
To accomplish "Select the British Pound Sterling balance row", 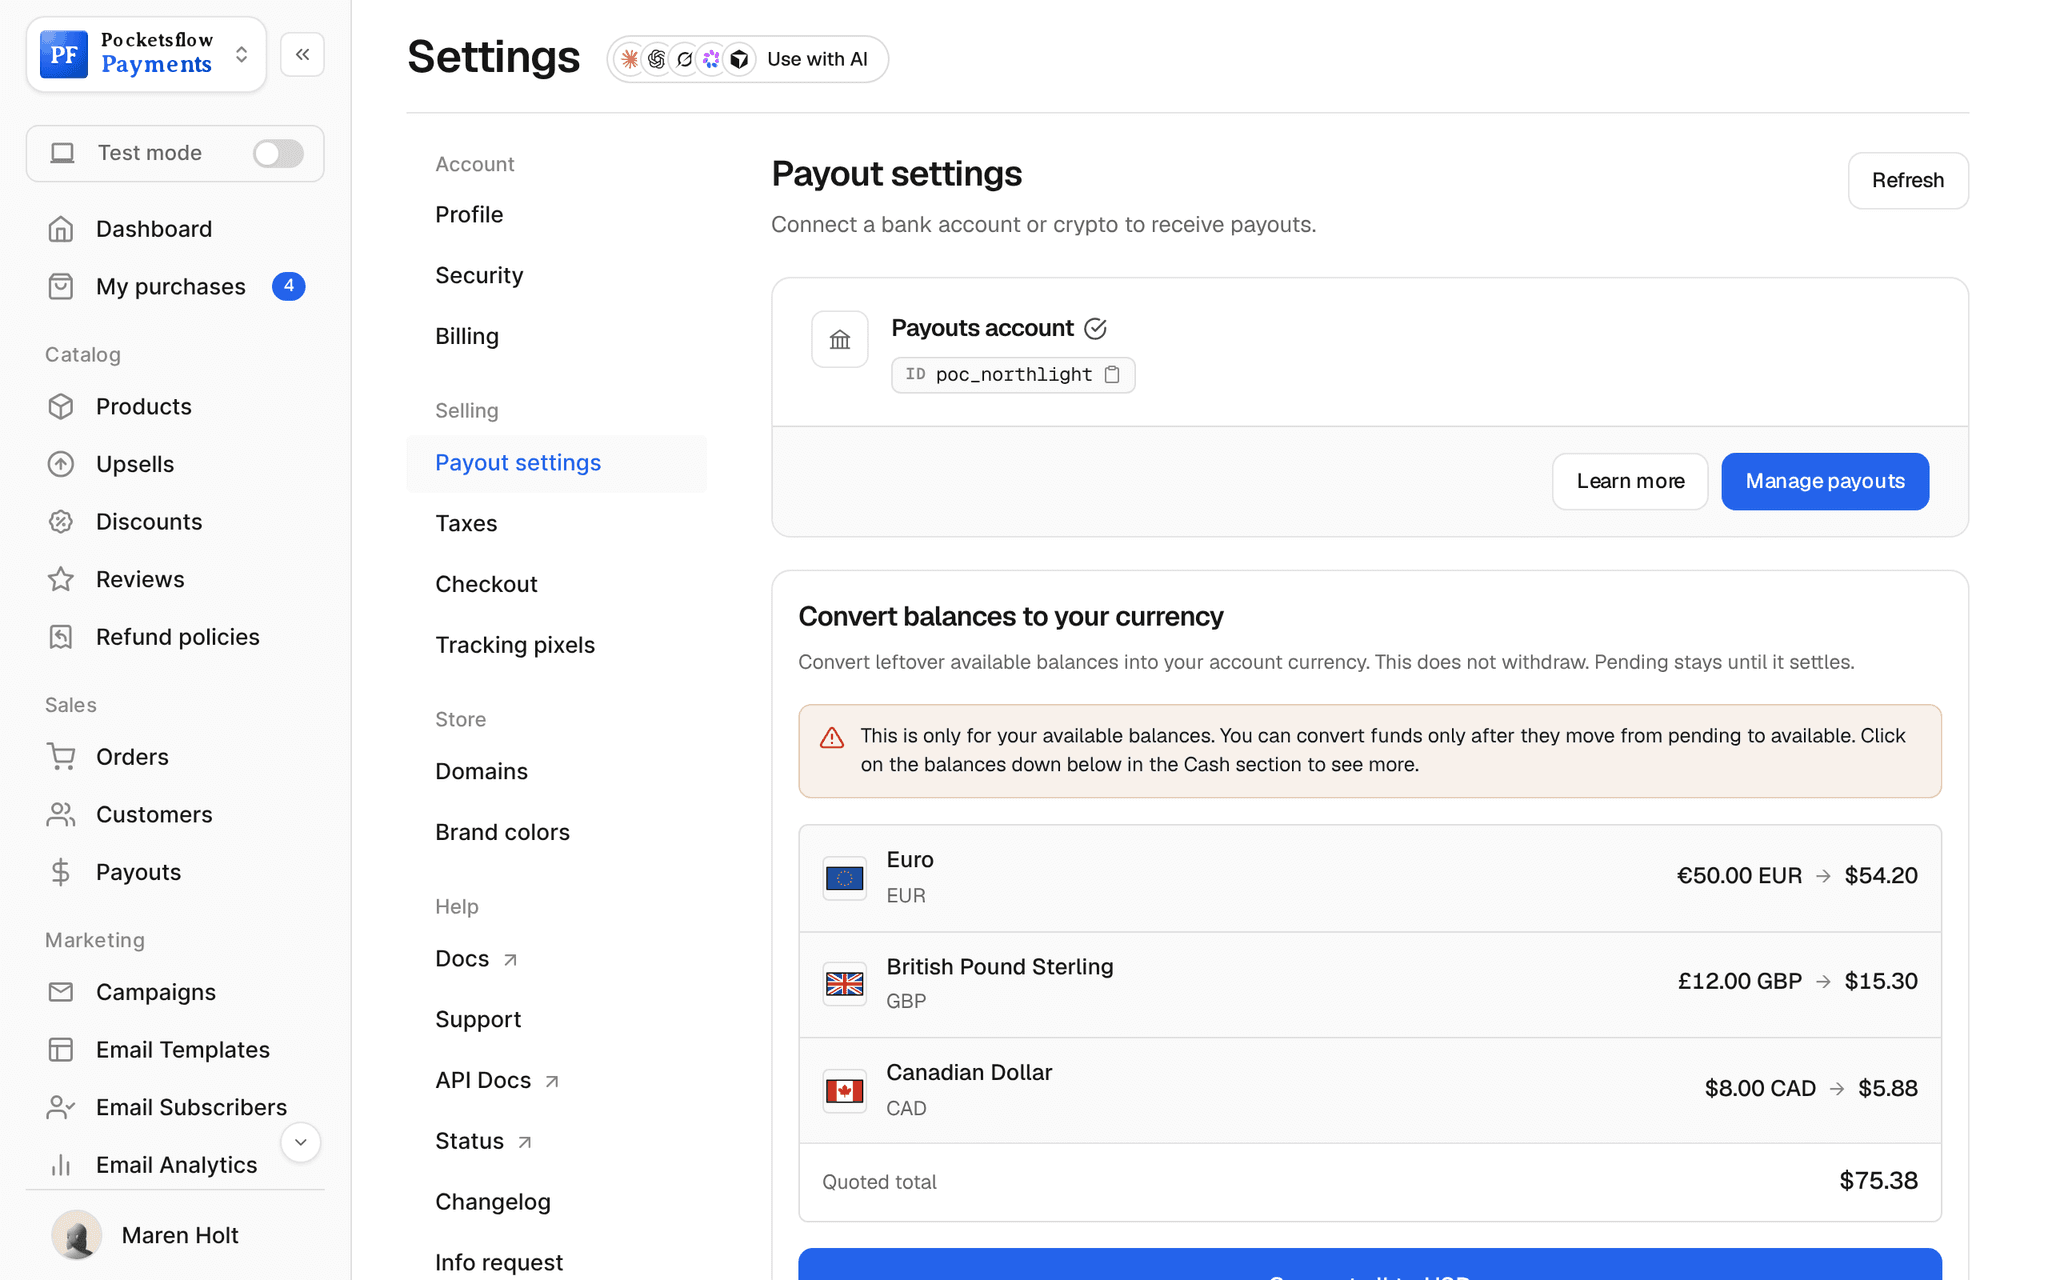I will 1370,984.
